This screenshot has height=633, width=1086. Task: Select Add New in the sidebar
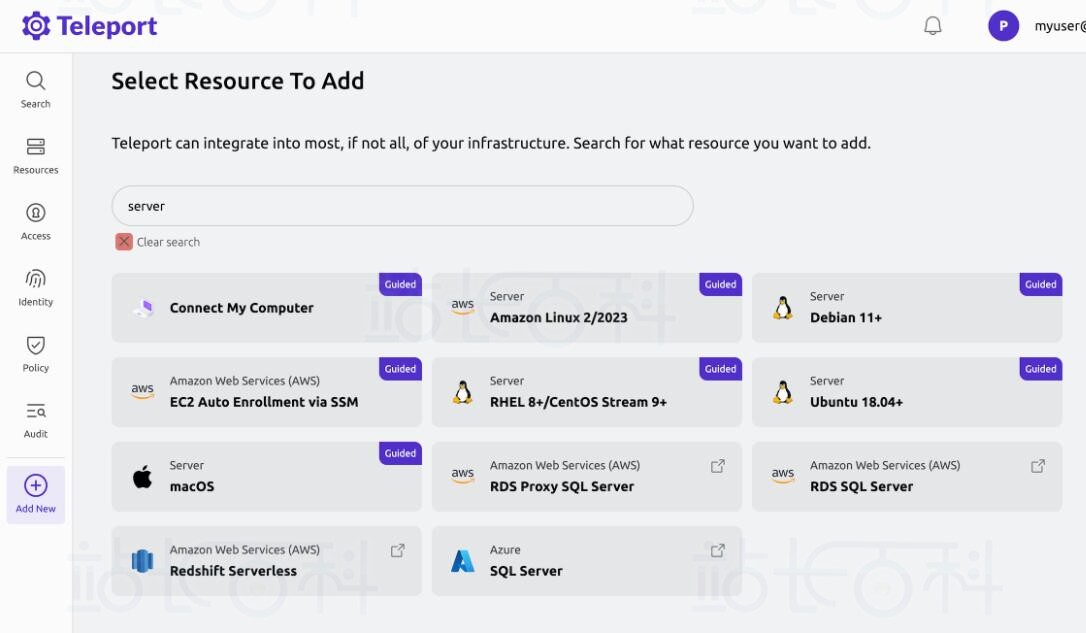tap(35, 494)
